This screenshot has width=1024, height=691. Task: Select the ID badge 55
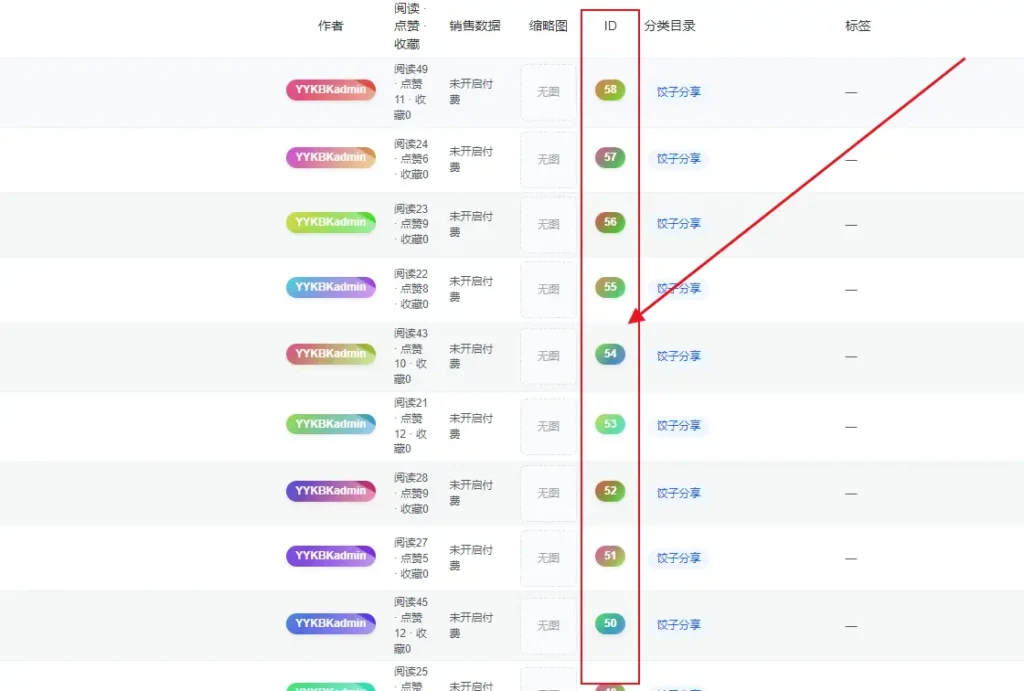tap(608, 288)
